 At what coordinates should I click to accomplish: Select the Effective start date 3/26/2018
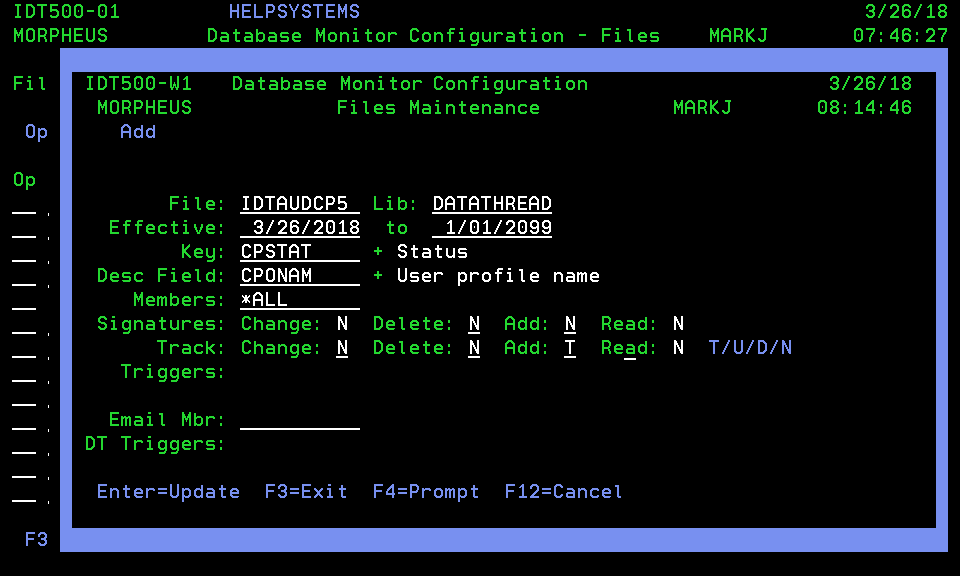(x=300, y=228)
